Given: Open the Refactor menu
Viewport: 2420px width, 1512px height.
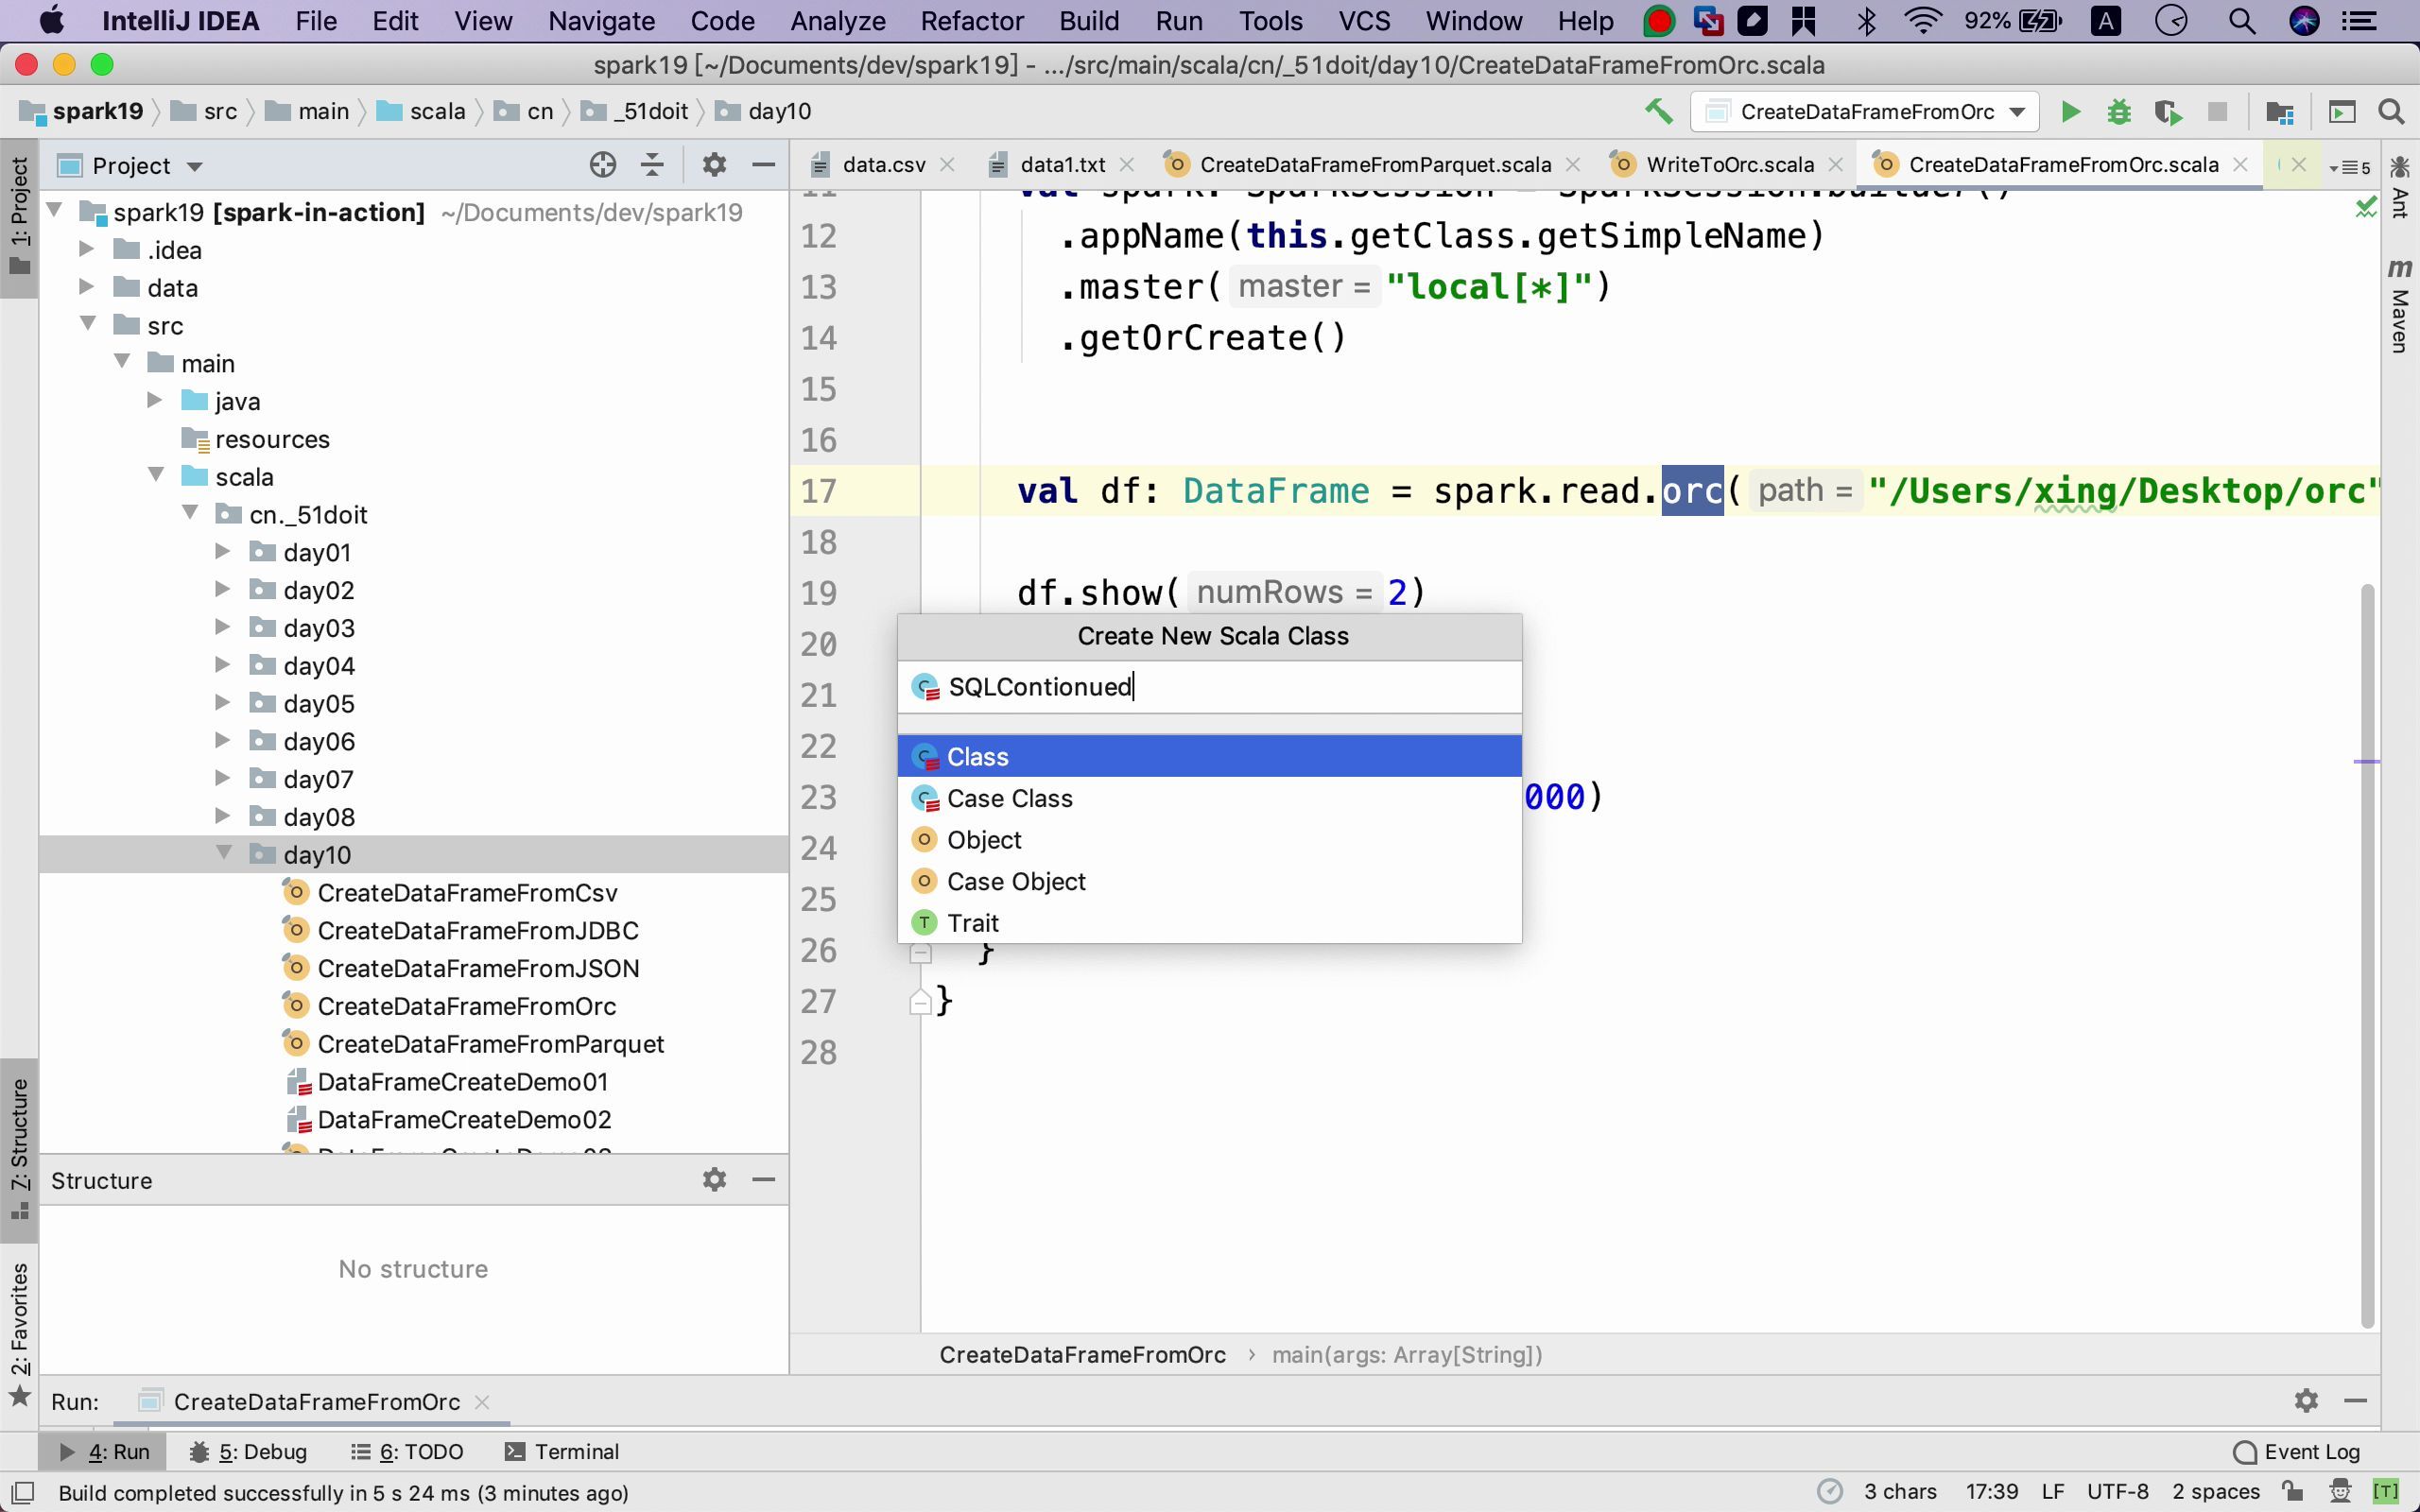Looking at the screenshot, I should [x=971, y=21].
